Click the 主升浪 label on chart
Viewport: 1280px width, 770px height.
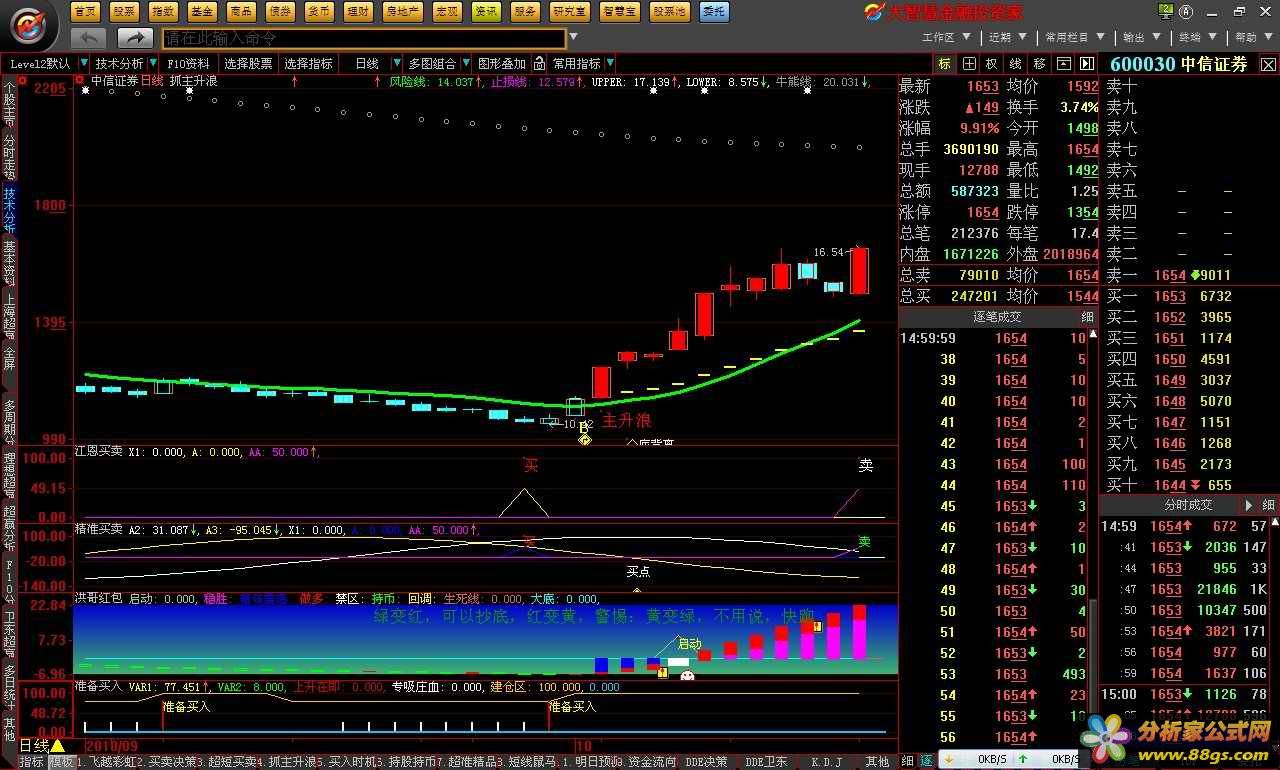626,421
